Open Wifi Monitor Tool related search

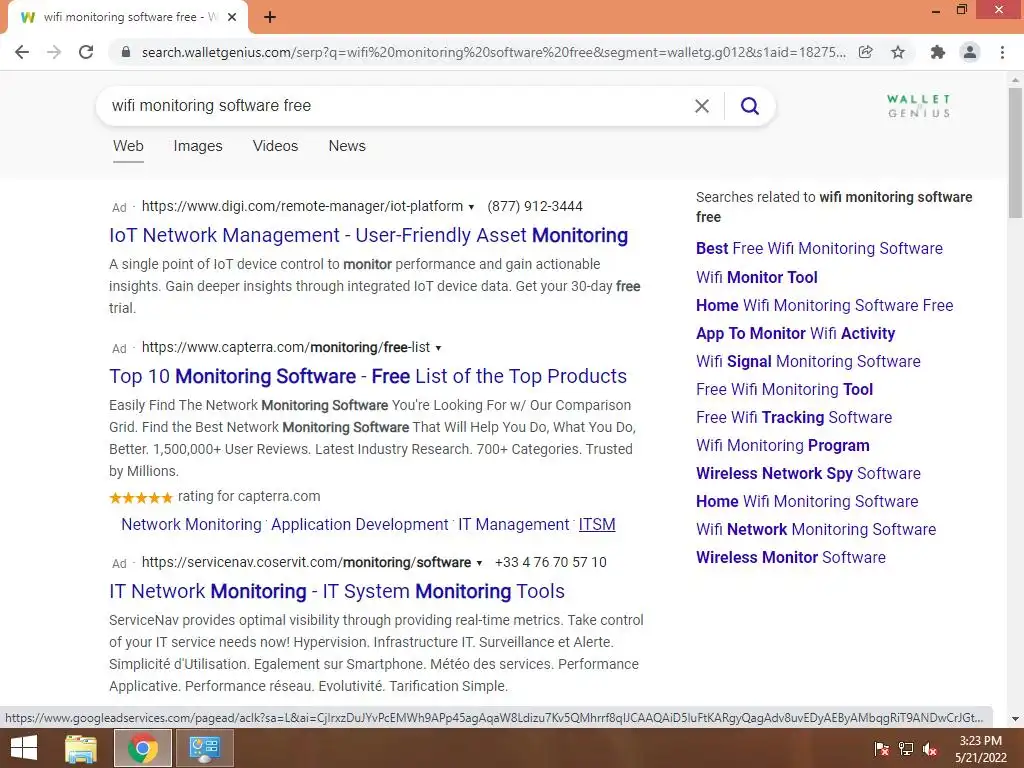(x=756, y=278)
